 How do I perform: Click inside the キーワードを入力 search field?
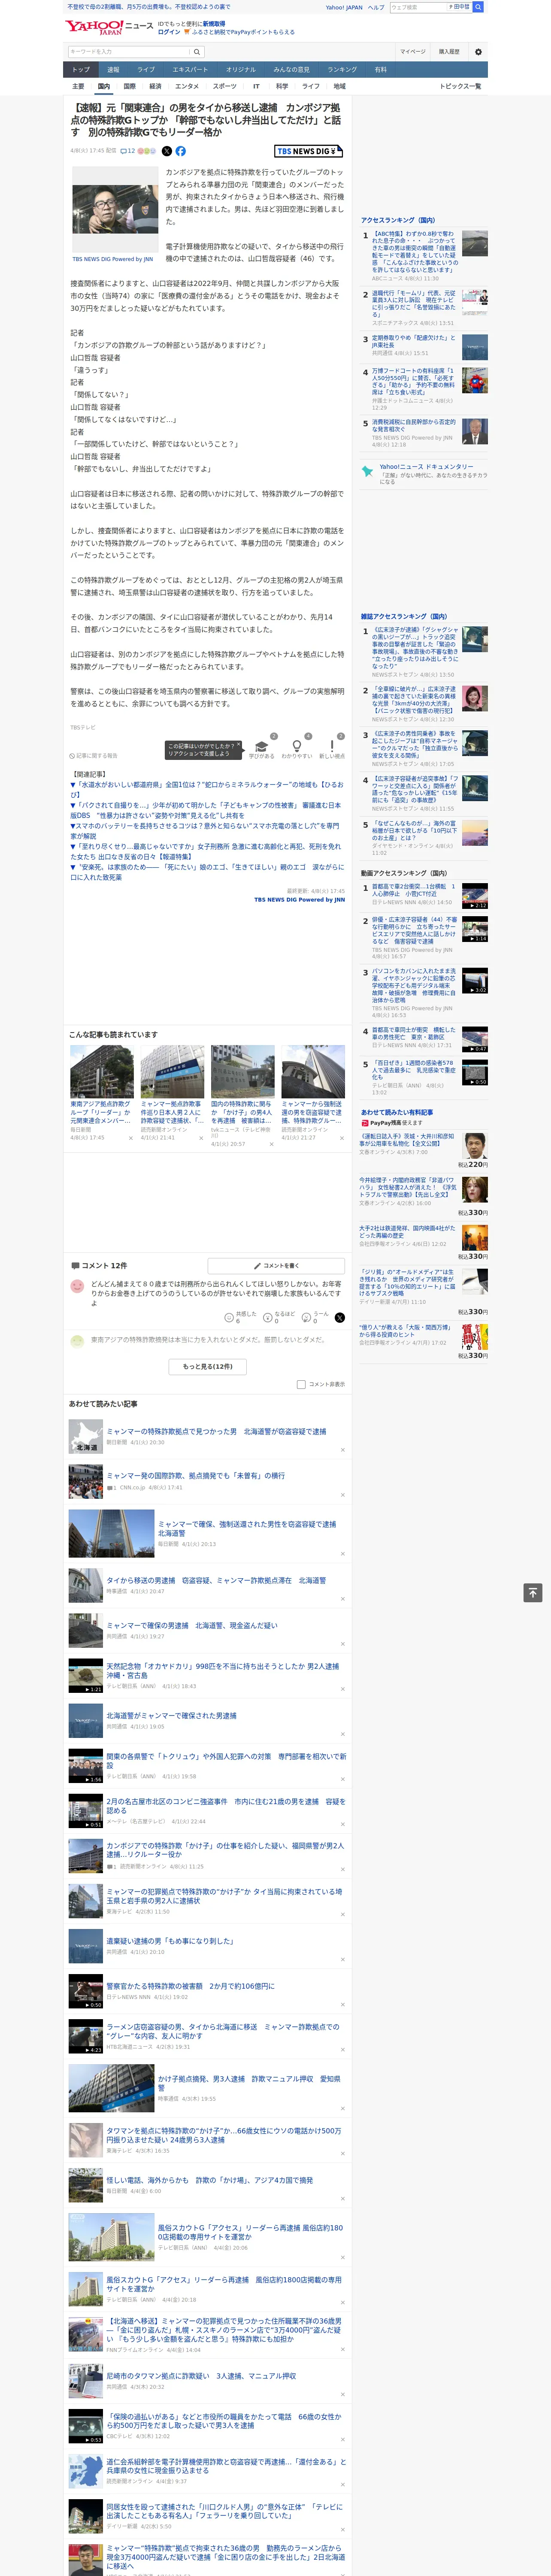tap(129, 52)
